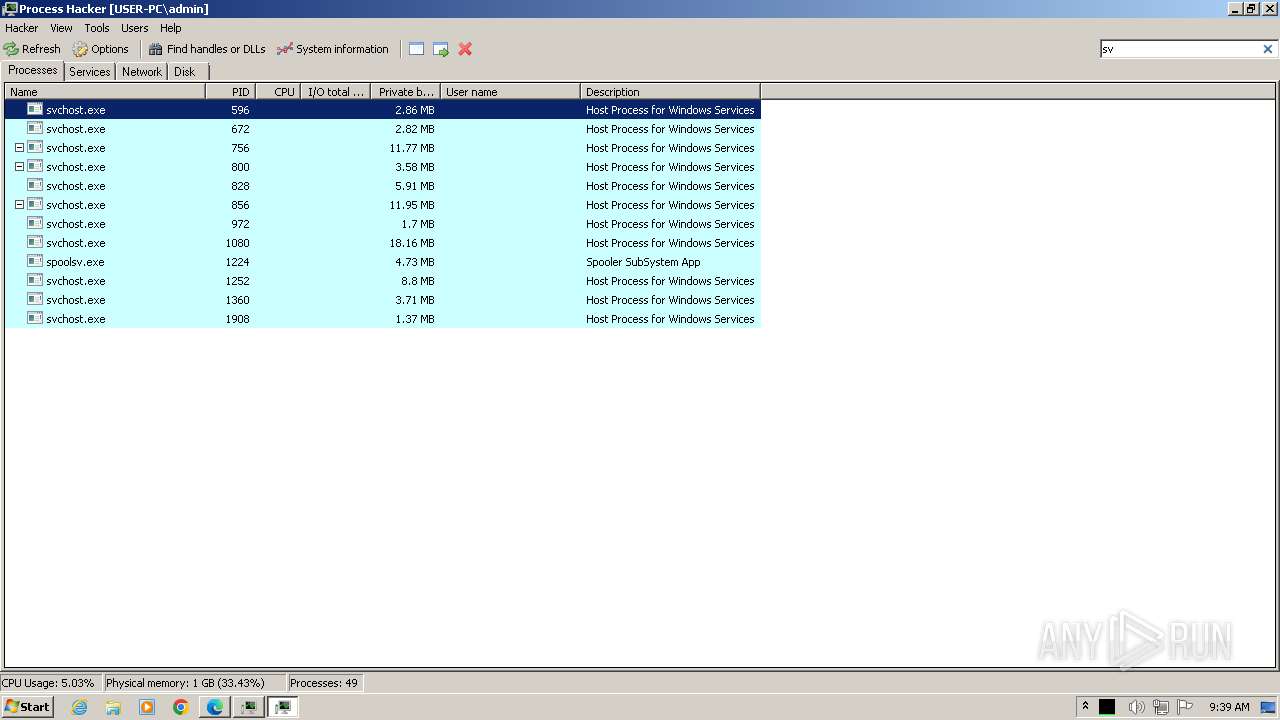Open the Users menu

135,28
